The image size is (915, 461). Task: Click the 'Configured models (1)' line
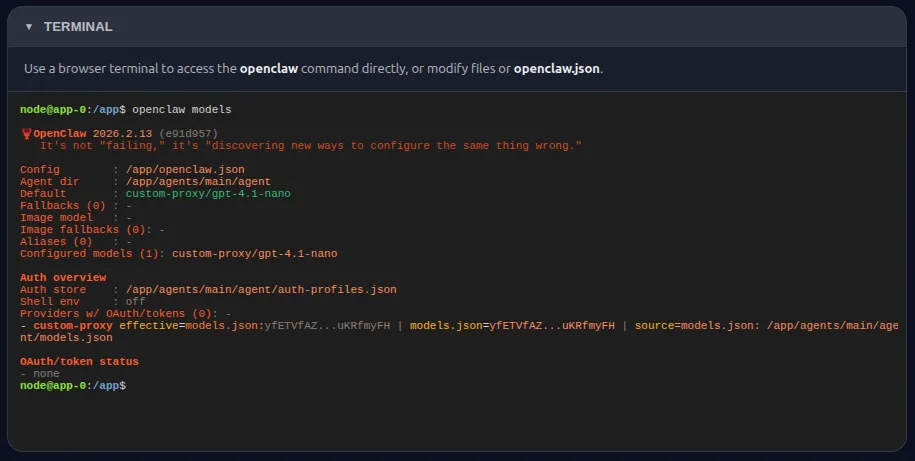179,254
